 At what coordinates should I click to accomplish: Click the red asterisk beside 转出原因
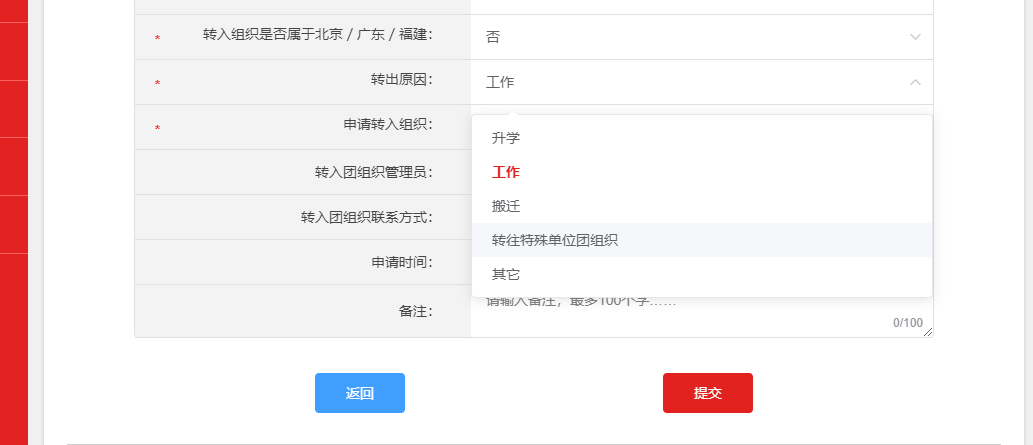coord(157,83)
